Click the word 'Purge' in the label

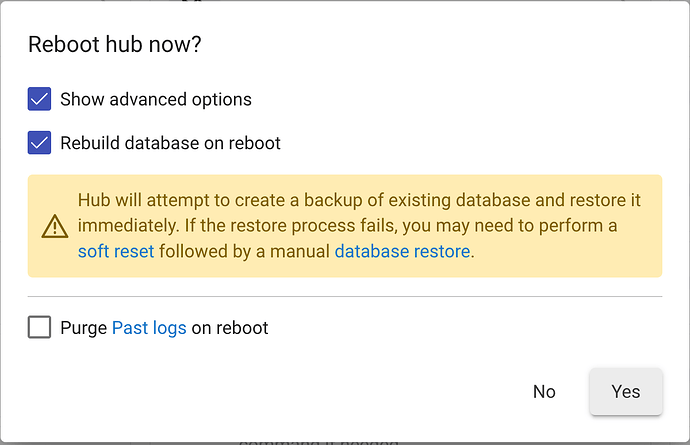pos(84,328)
